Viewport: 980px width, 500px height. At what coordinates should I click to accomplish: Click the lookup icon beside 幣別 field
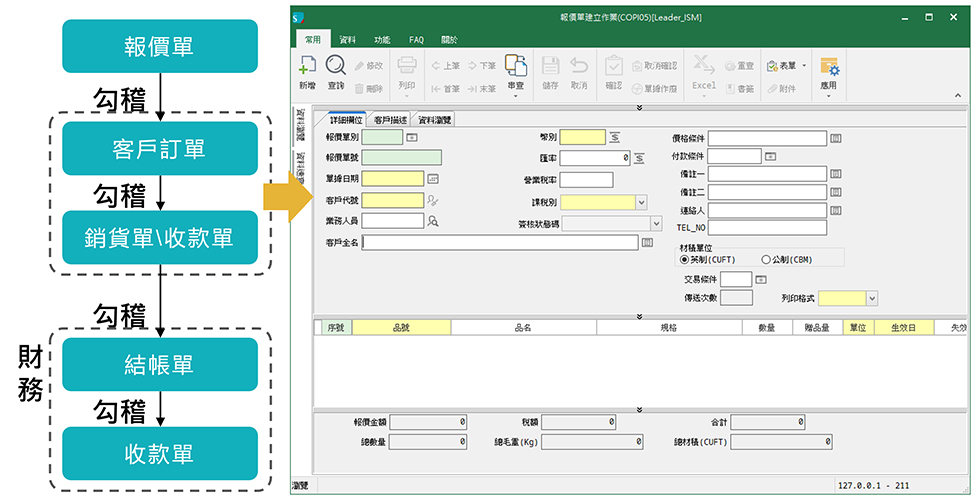point(616,137)
